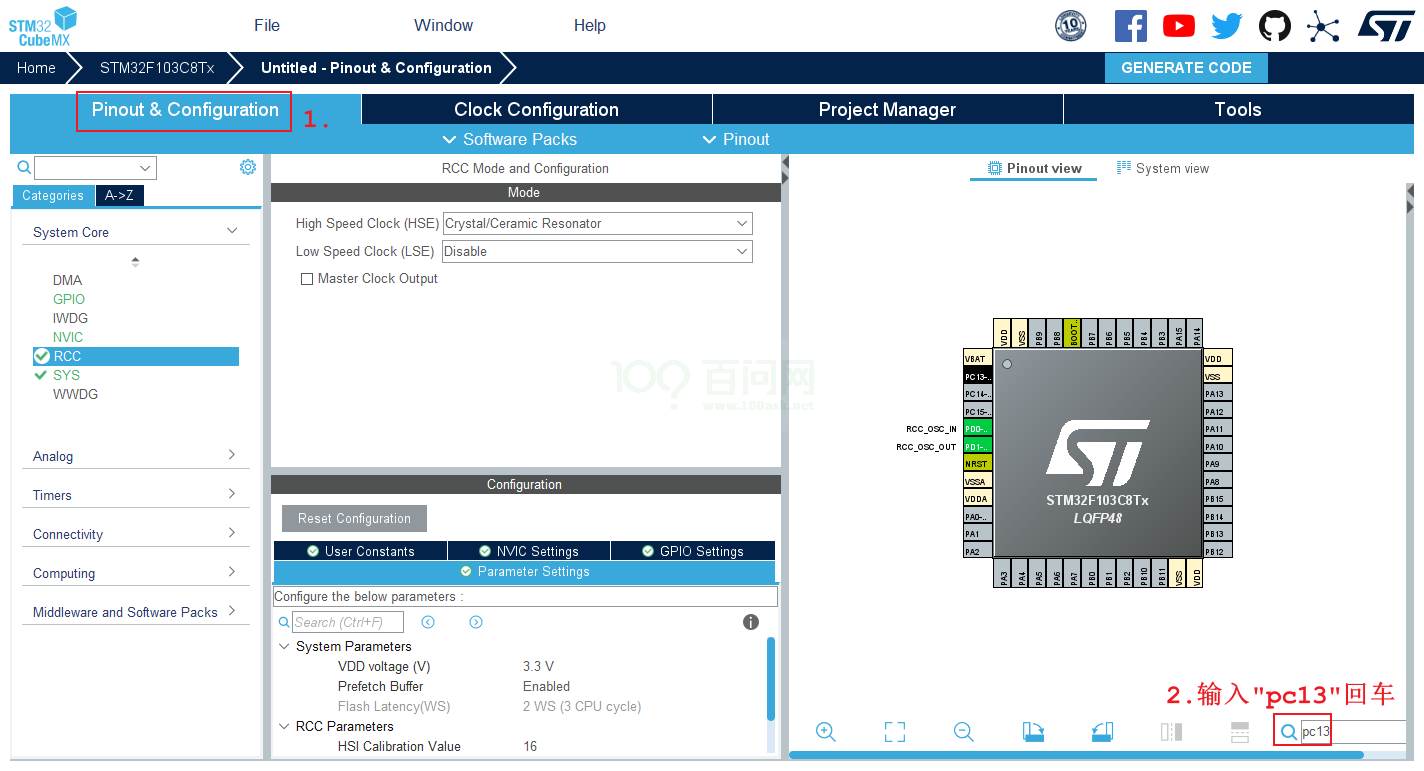This screenshot has height=771, width=1424.
Task: Go to previous parameter search result
Action: [428, 622]
